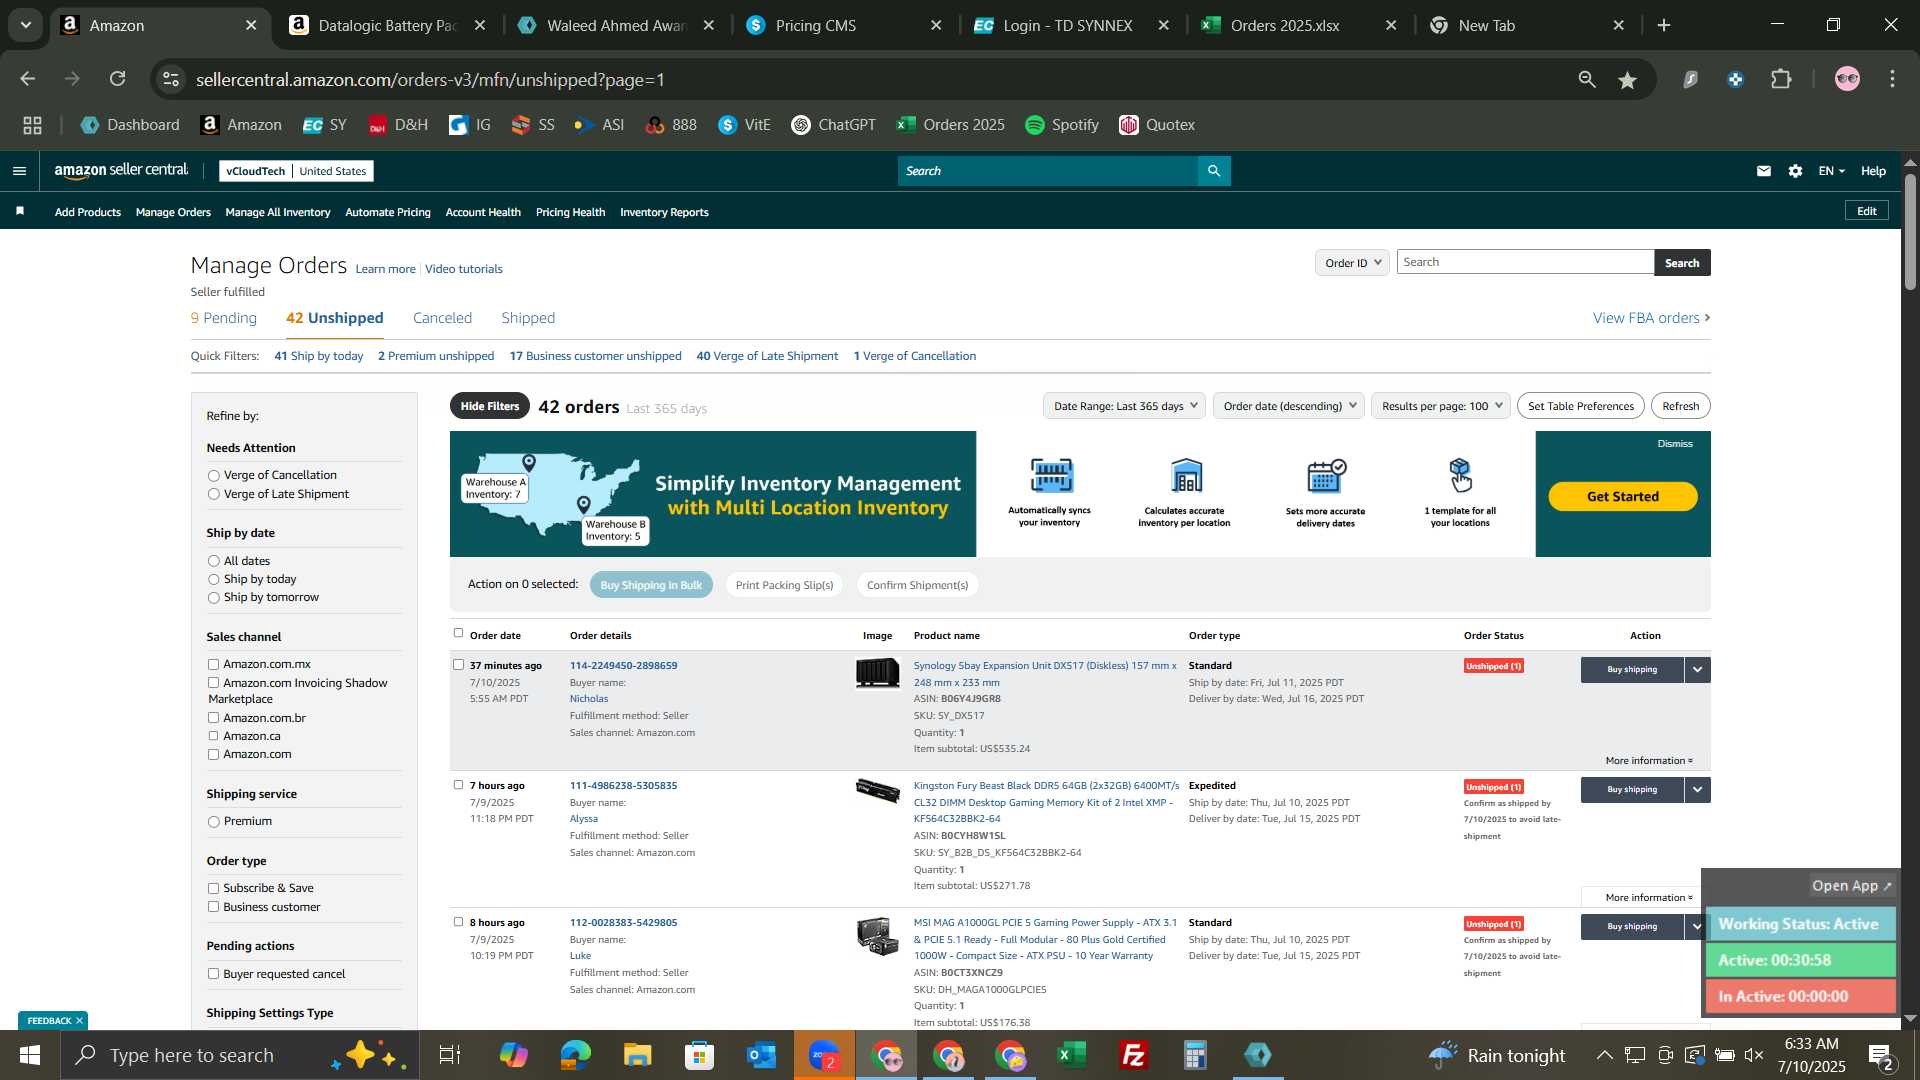Go back using the browser back arrow

(x=28, y=79)
